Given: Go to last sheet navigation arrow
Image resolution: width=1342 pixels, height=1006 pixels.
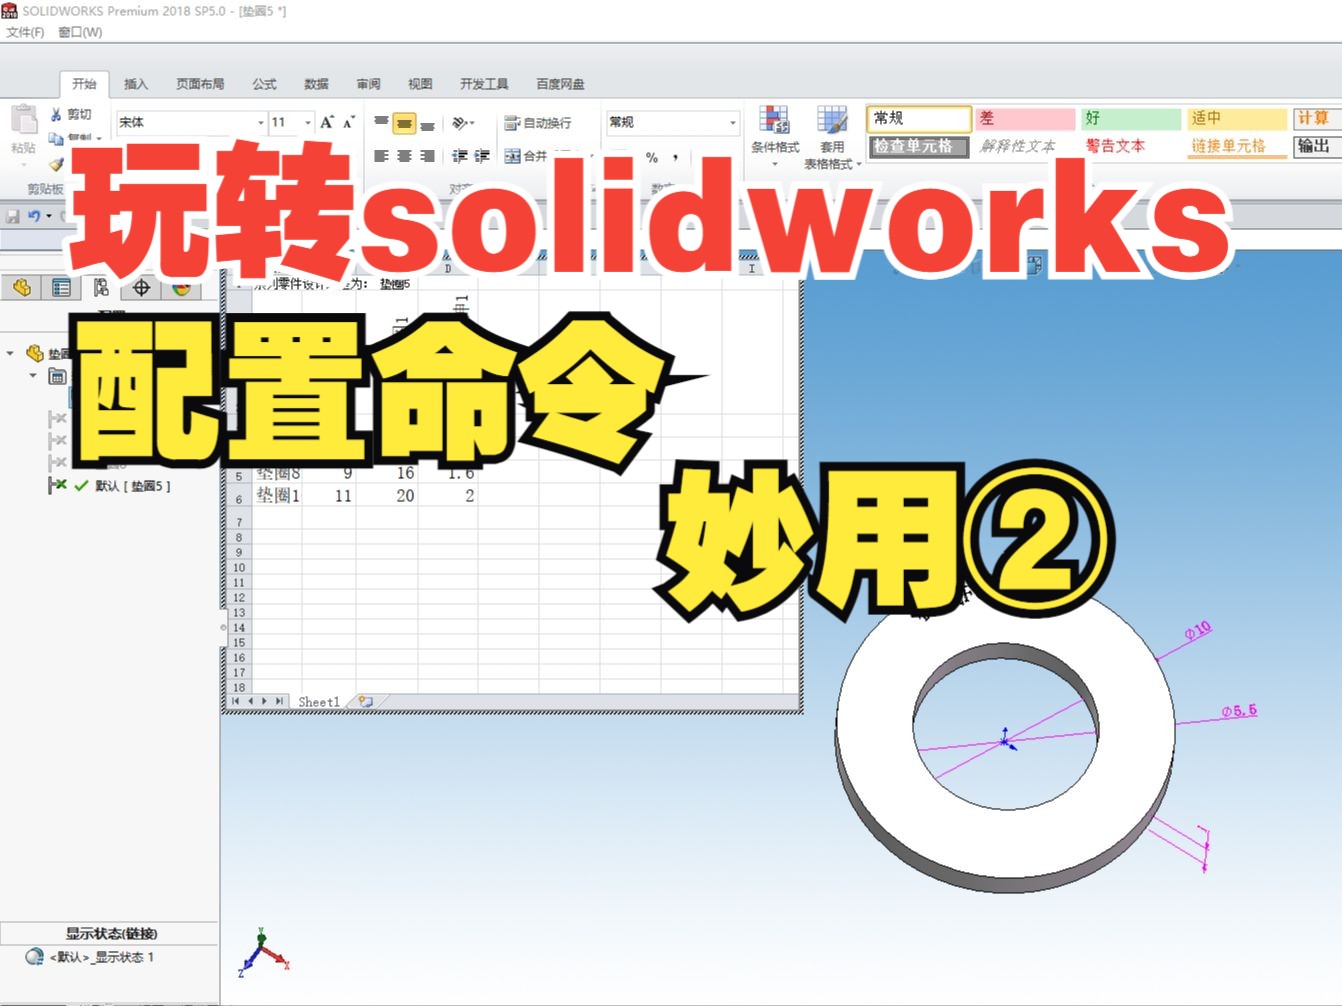Looking at the screenshot, I should click(x=280, y=702).
